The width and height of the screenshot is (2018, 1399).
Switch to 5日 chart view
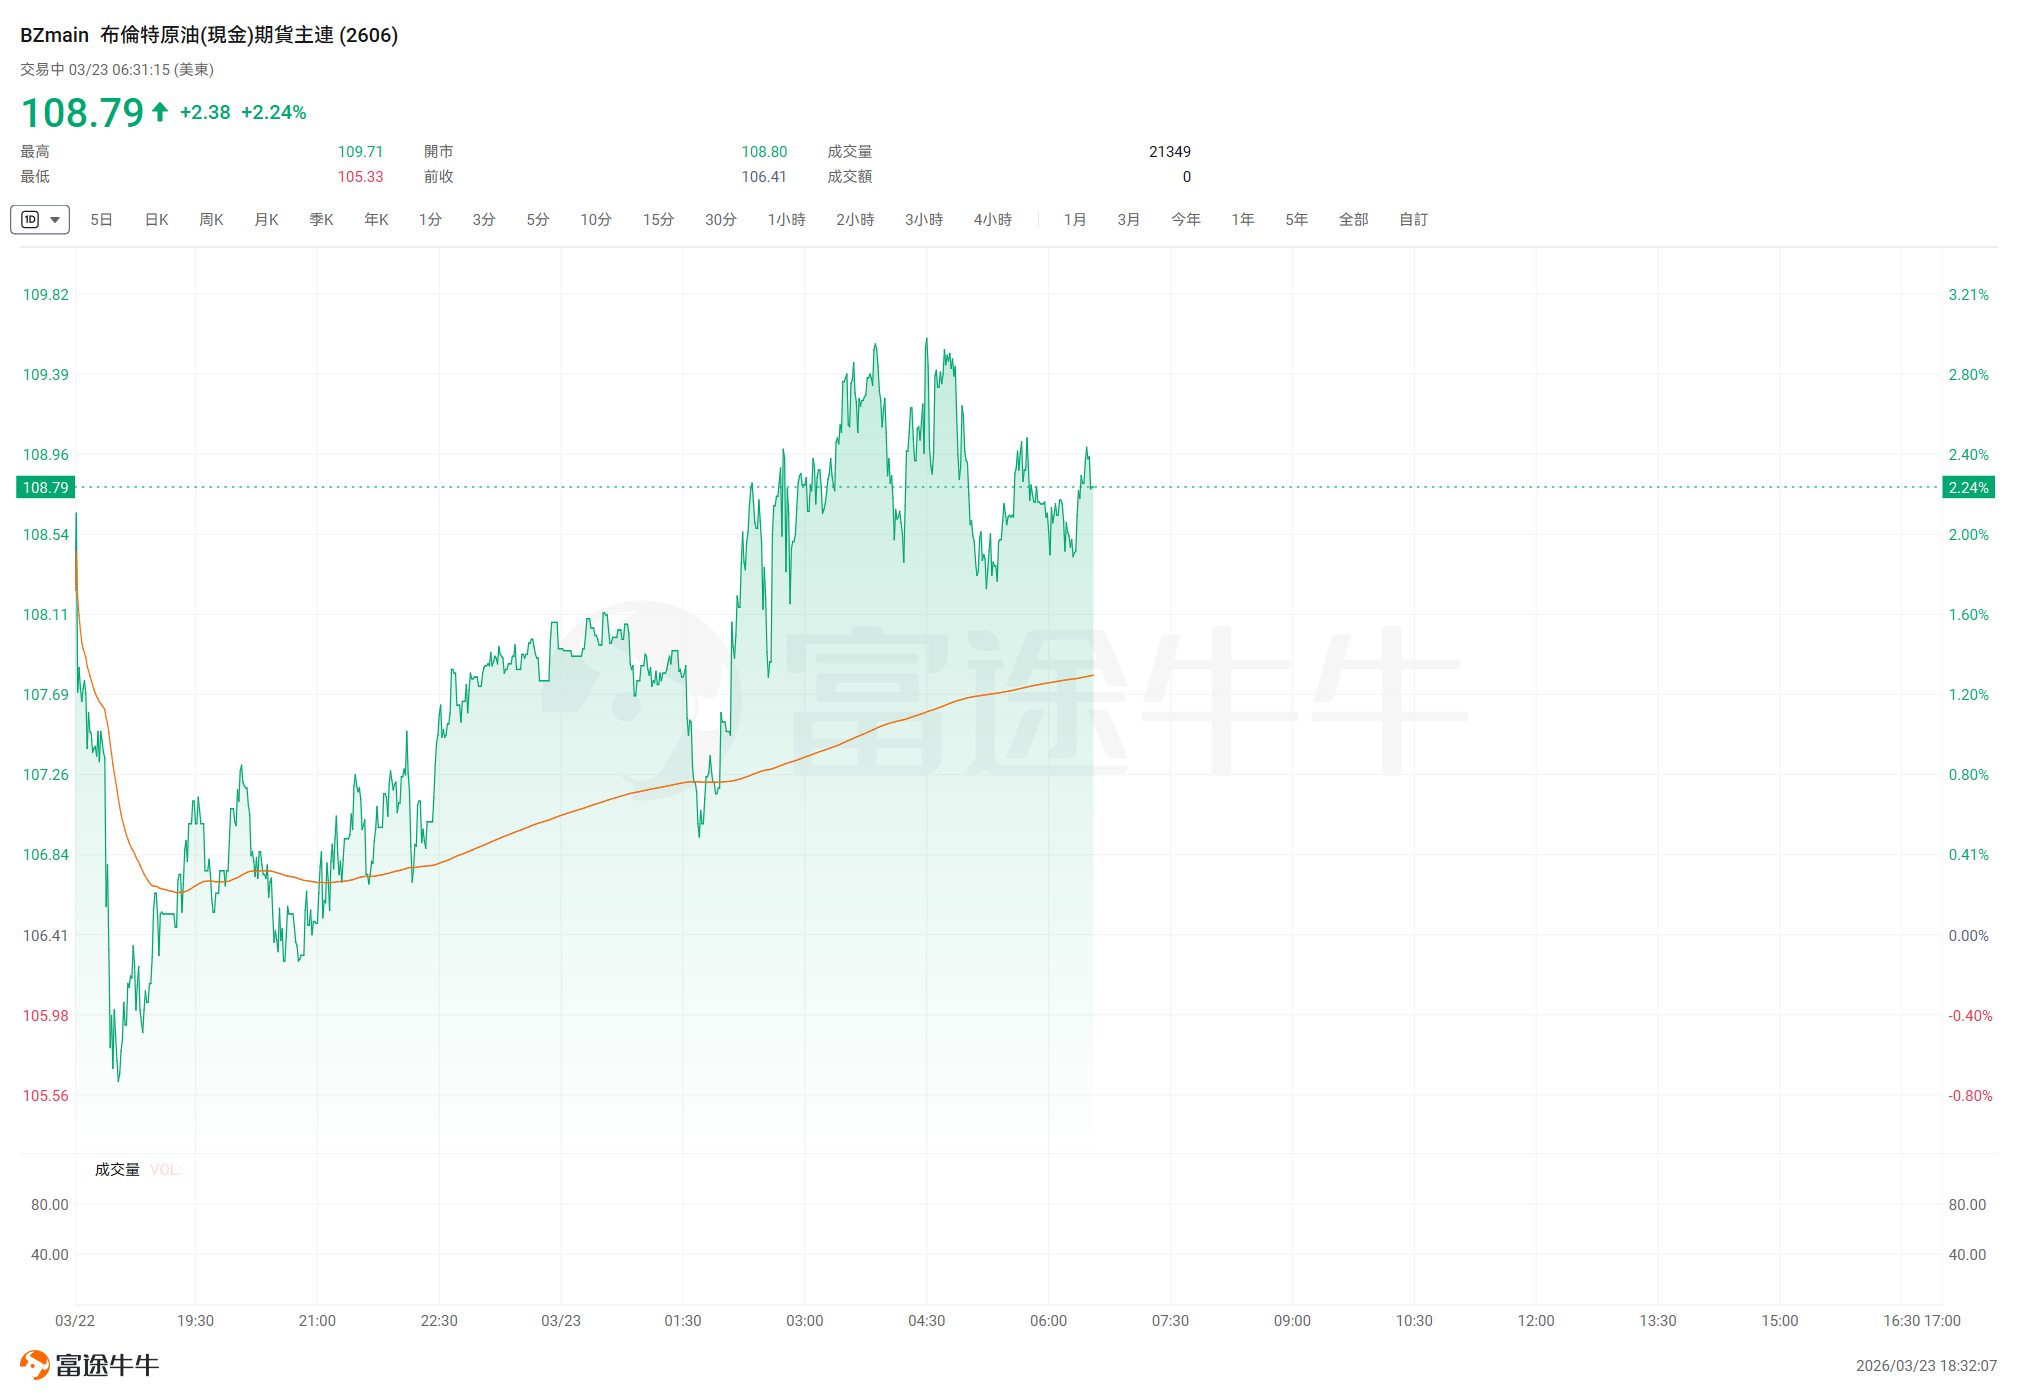point(101,220)
